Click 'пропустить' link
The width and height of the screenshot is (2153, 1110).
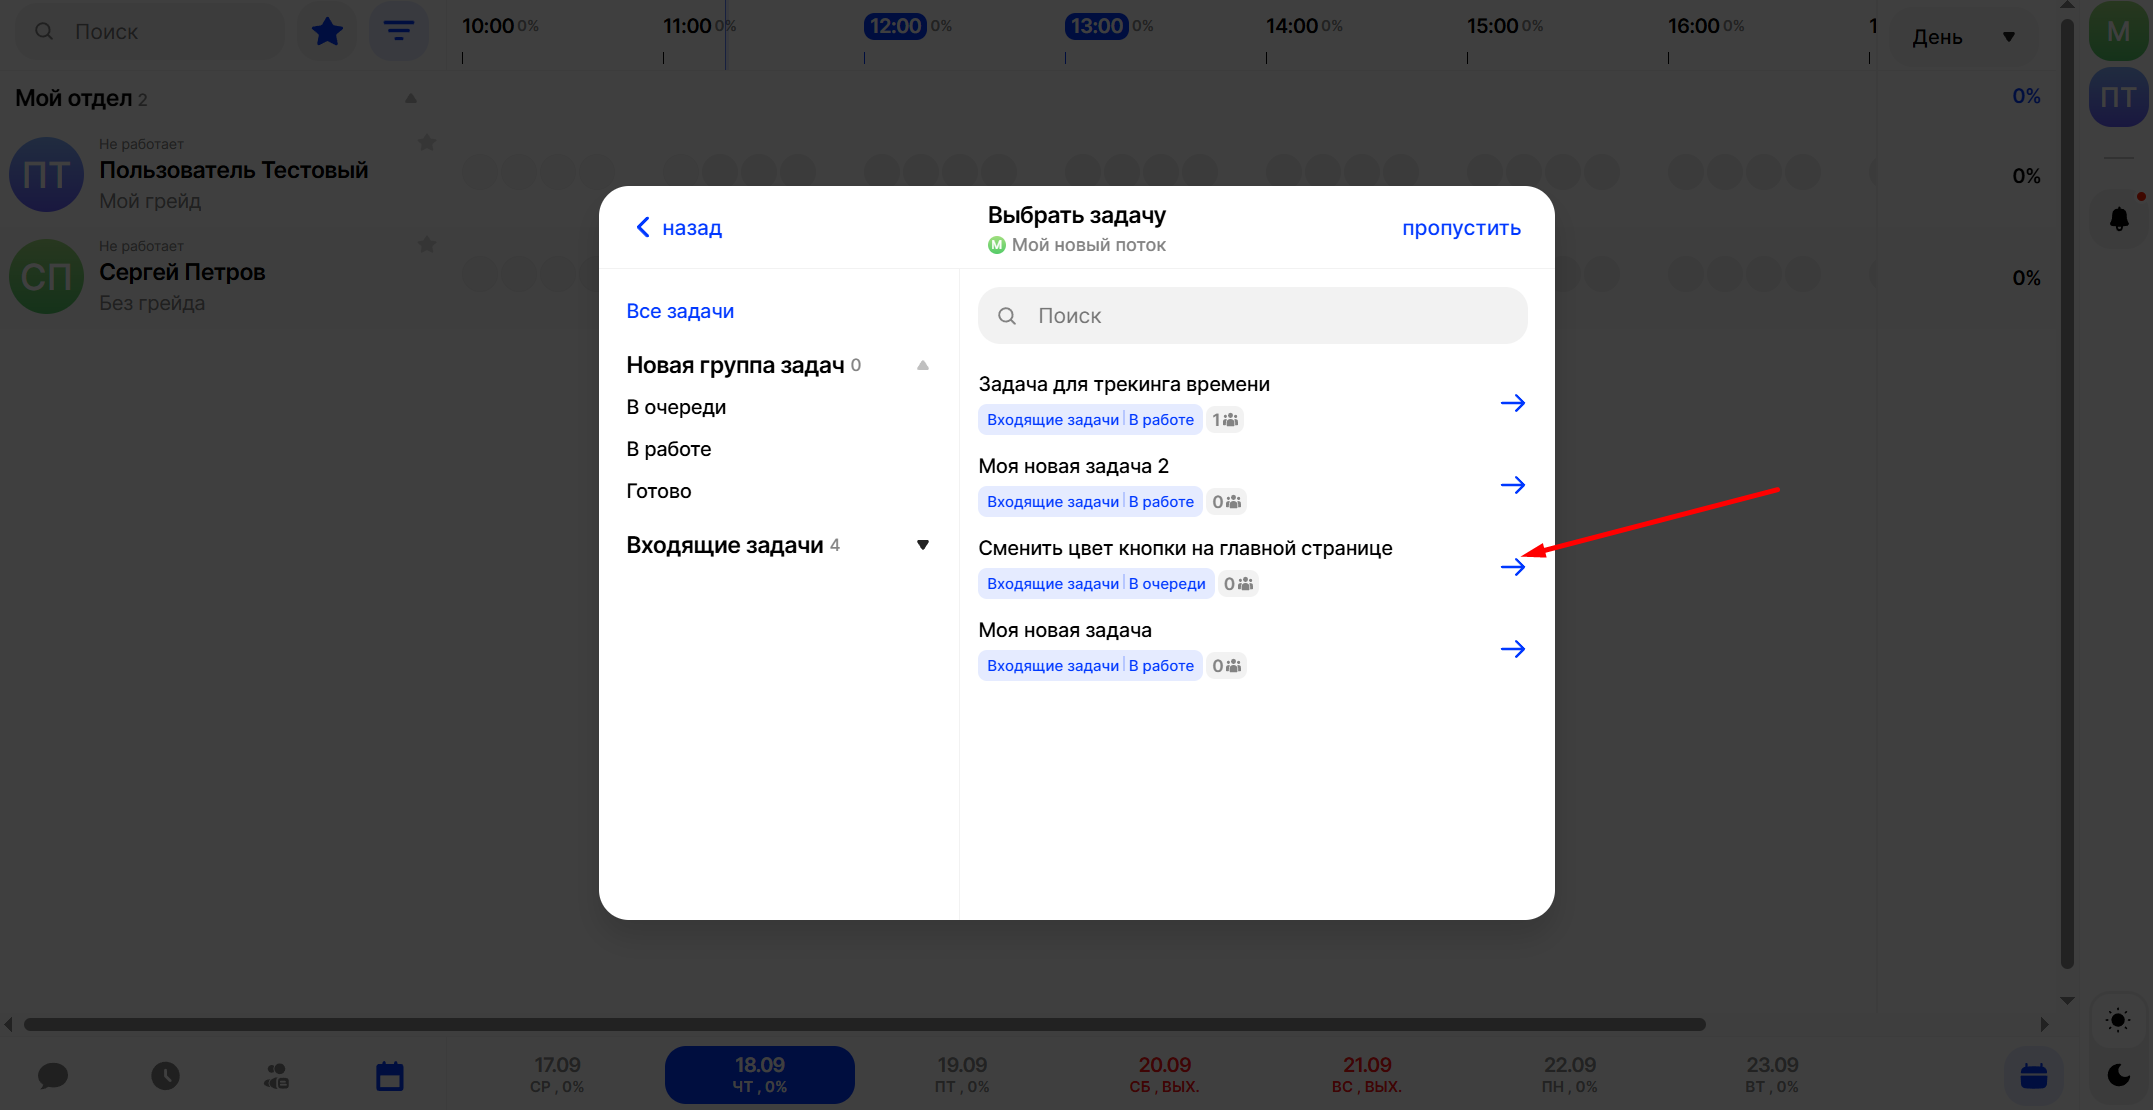pos(1461,228)
